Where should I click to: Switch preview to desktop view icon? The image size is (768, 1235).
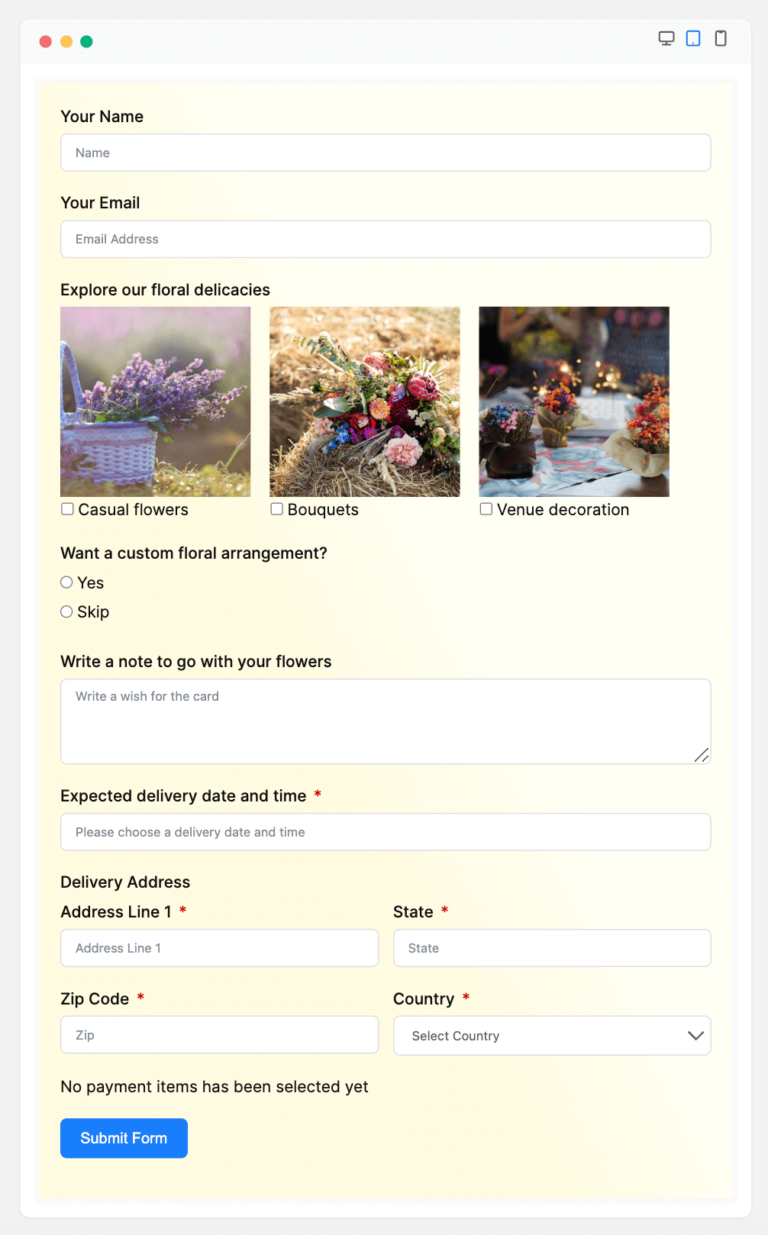(x=667, y=37)
